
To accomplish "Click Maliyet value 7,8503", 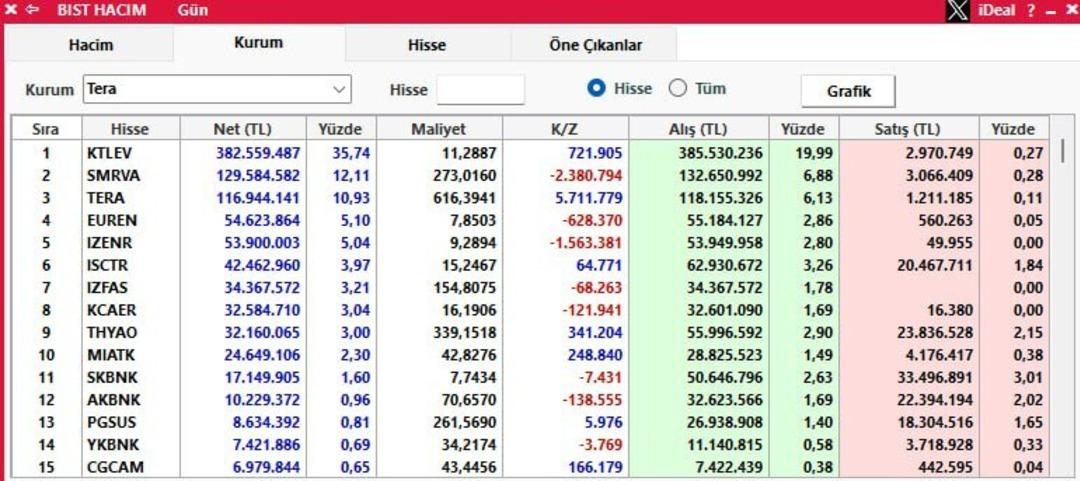I will pos(472,221).
